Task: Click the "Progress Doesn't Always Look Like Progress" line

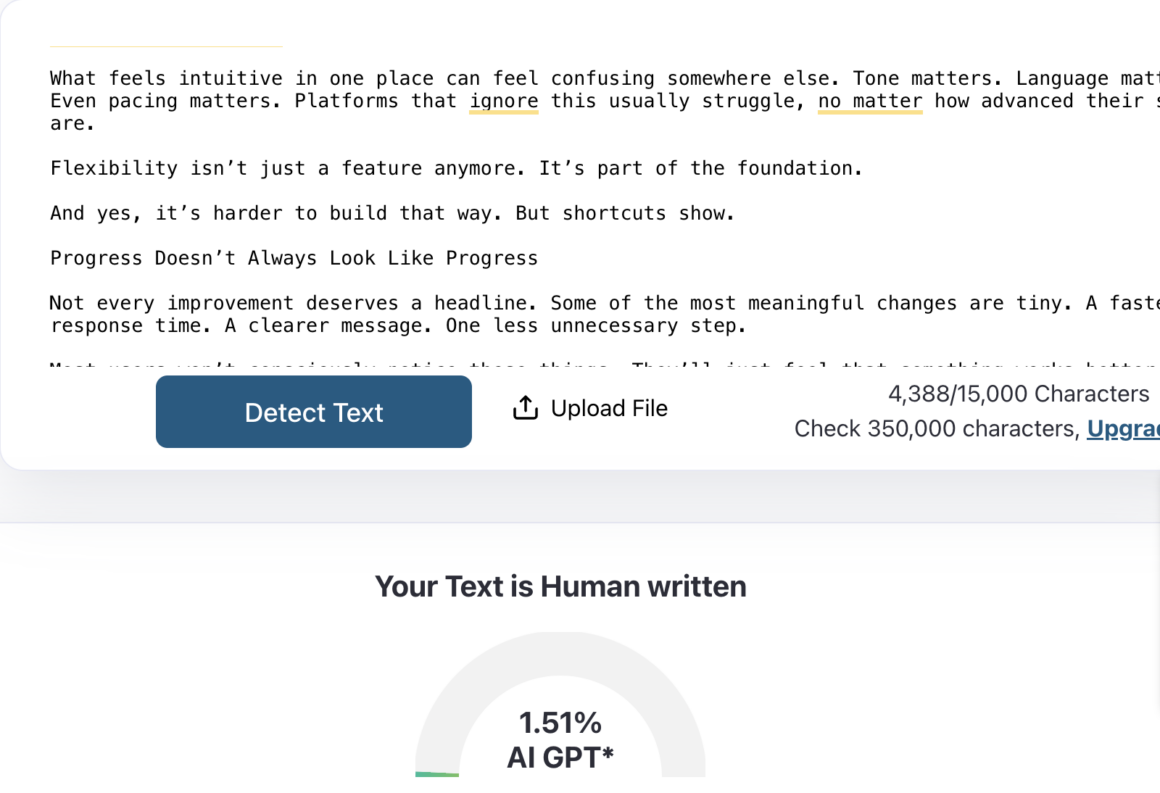Action: click(294, 258)
